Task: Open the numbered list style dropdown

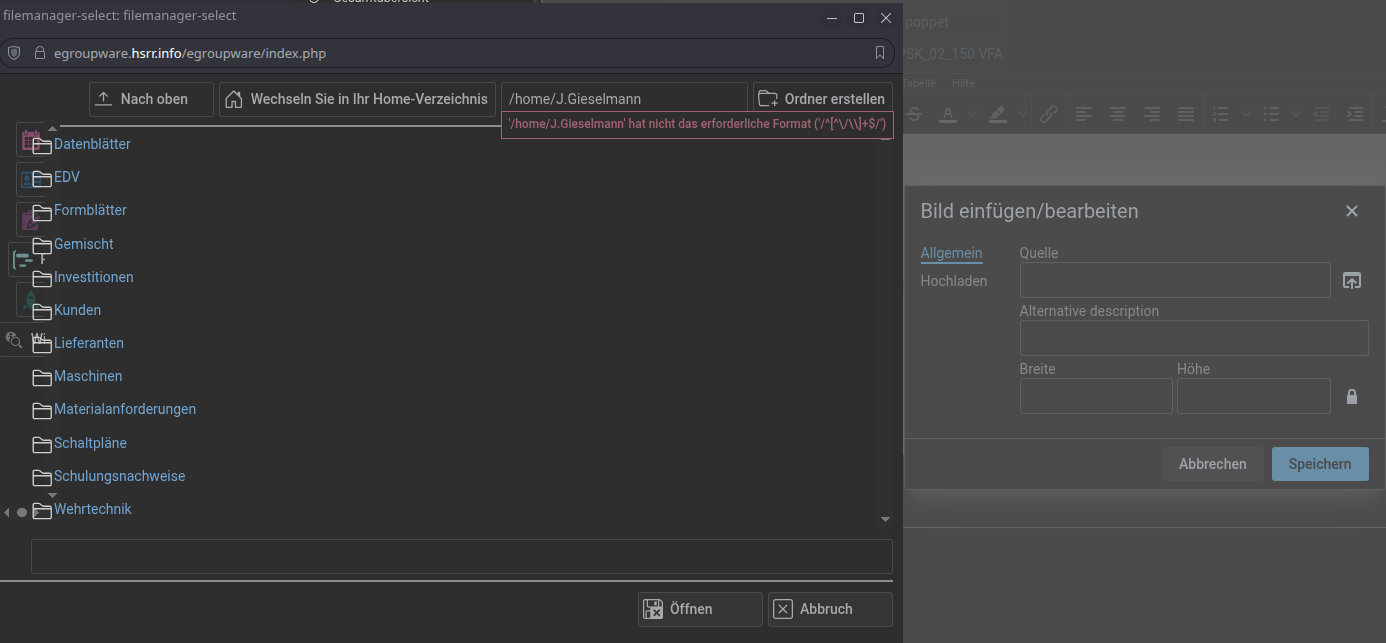Action: coord(1245,115)
